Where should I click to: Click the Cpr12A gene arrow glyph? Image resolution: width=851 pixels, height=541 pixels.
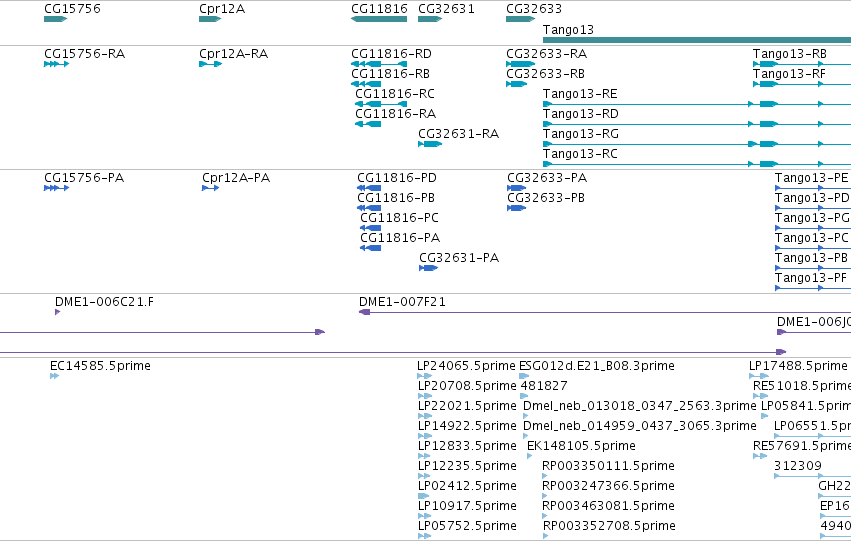pyautogui.click(x=210, y=19)
